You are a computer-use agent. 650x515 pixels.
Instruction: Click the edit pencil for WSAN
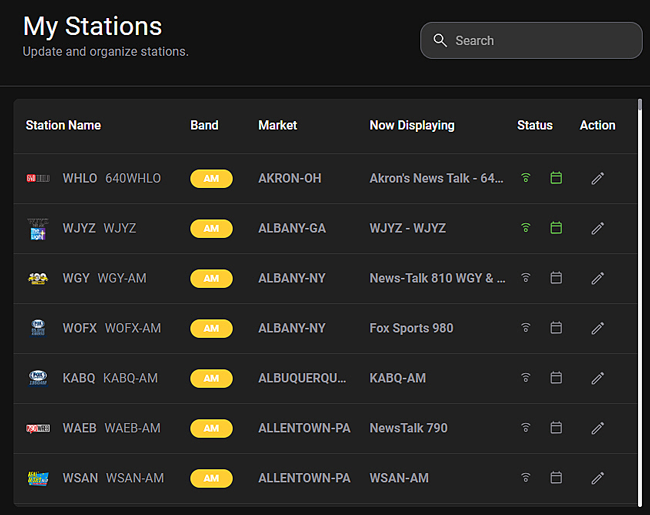(x=597, y=478)
